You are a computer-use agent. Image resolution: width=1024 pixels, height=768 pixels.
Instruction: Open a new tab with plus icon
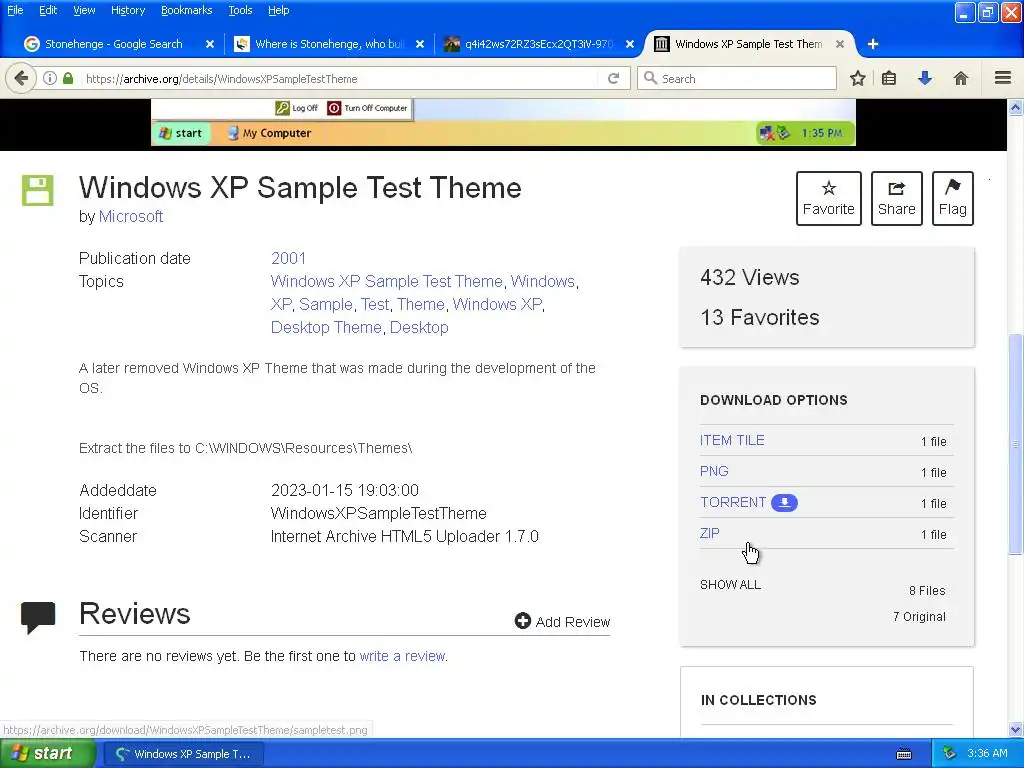pyautogui.click(x=873, y=44)
